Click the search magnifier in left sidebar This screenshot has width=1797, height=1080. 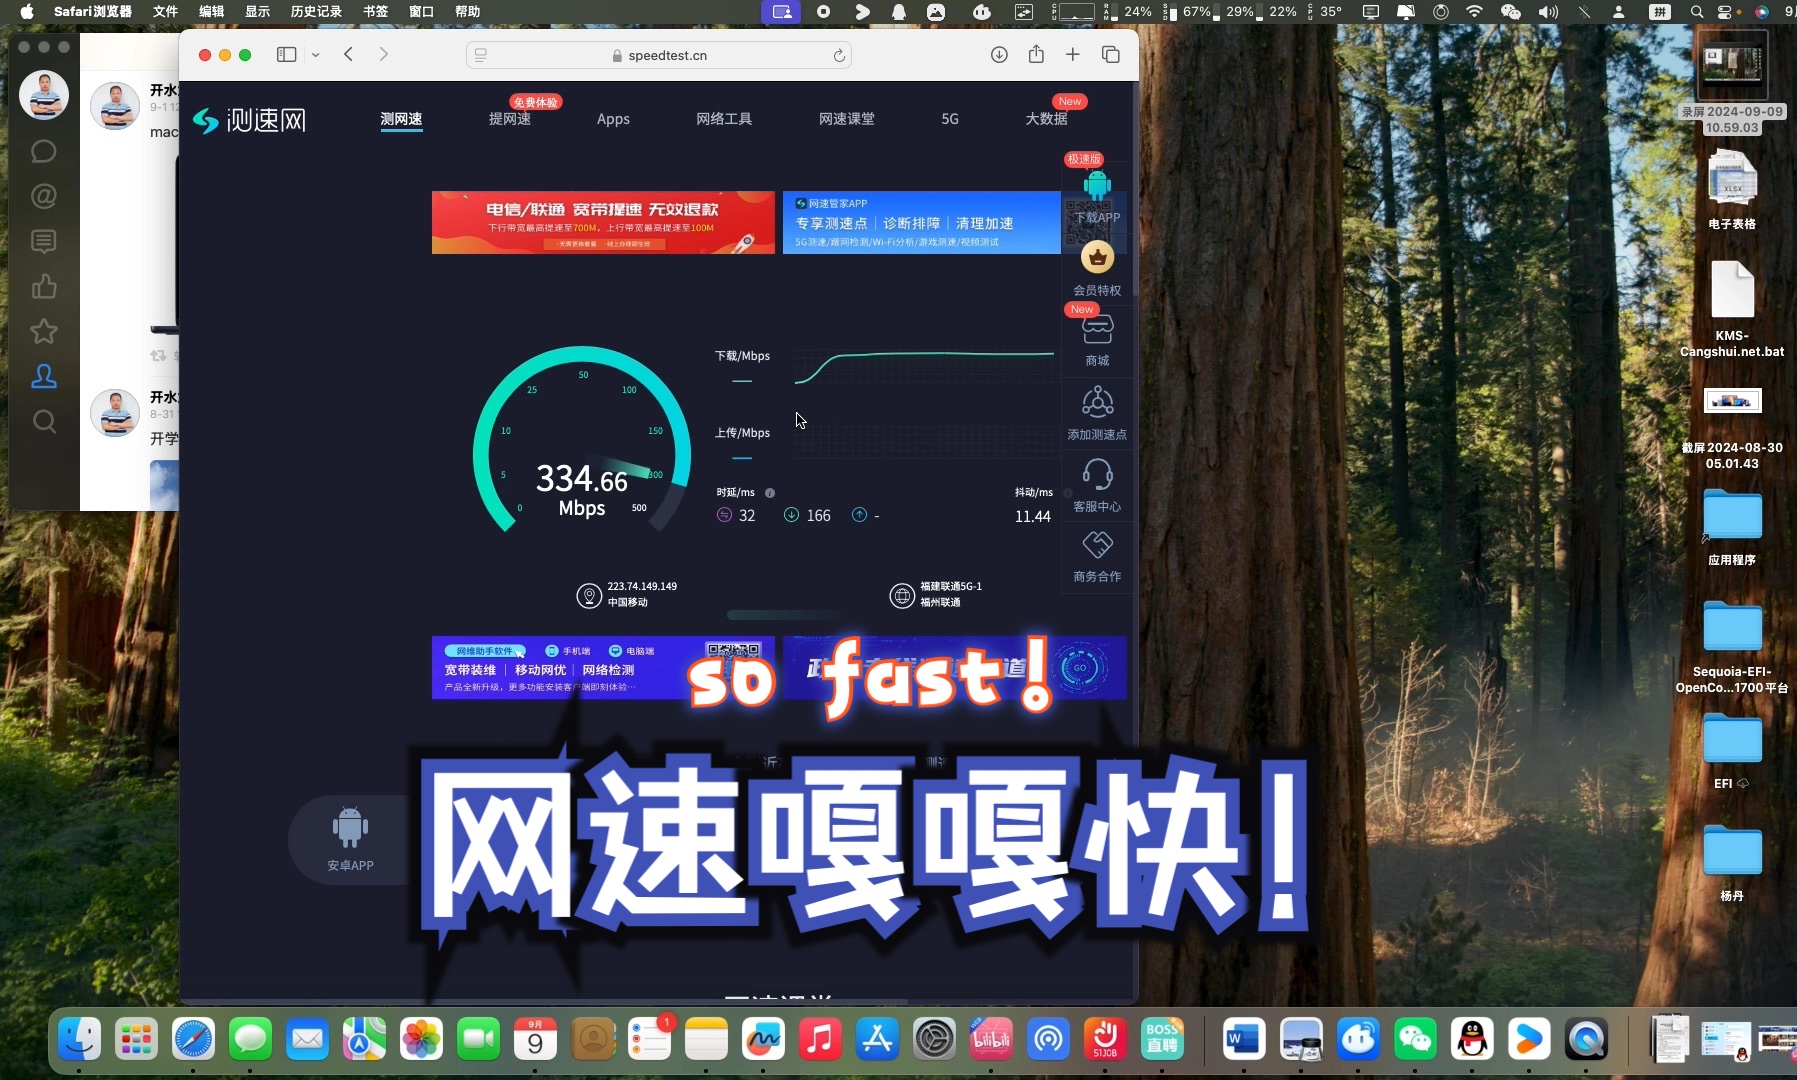tap(44, 421)
